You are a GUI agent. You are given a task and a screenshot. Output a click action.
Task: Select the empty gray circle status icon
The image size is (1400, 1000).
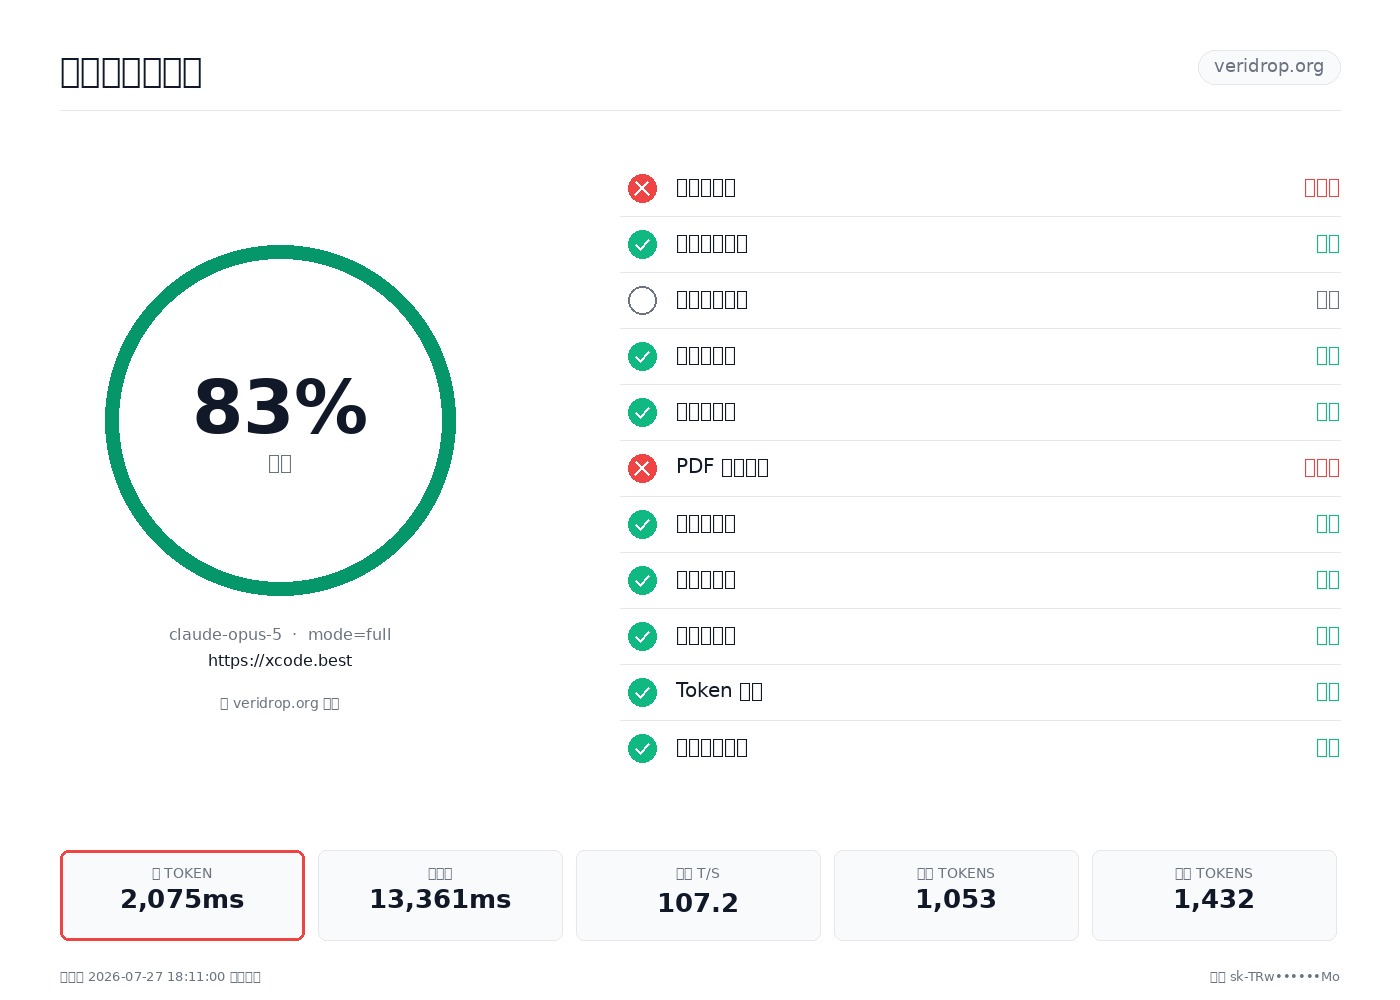(642, 300)
